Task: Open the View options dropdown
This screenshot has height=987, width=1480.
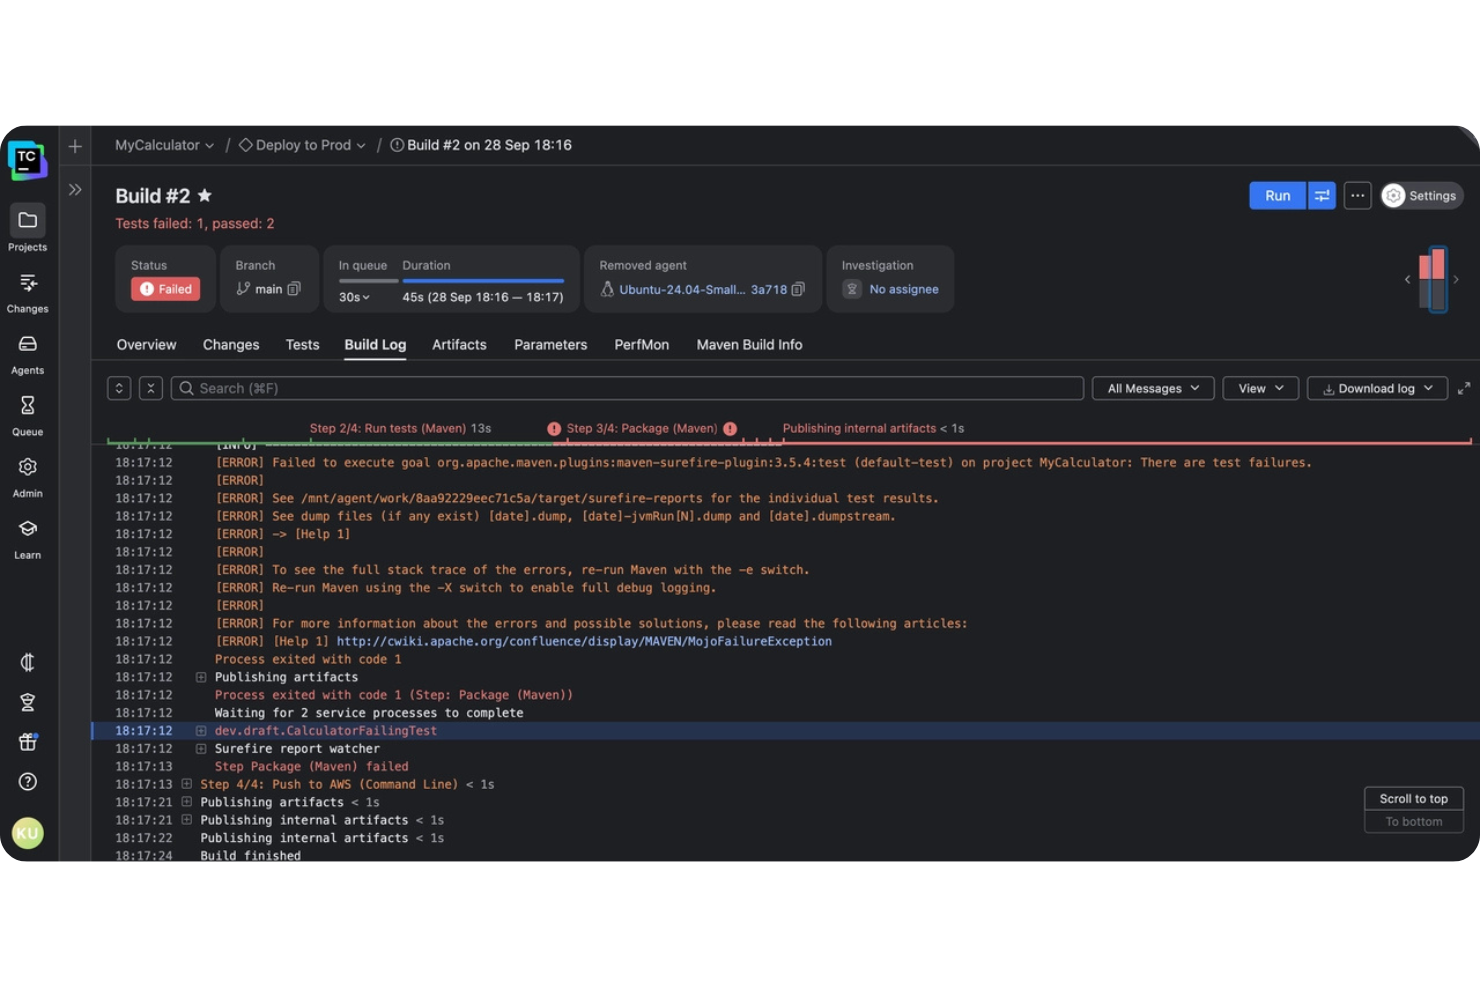Action: (x=1259, y=388)
